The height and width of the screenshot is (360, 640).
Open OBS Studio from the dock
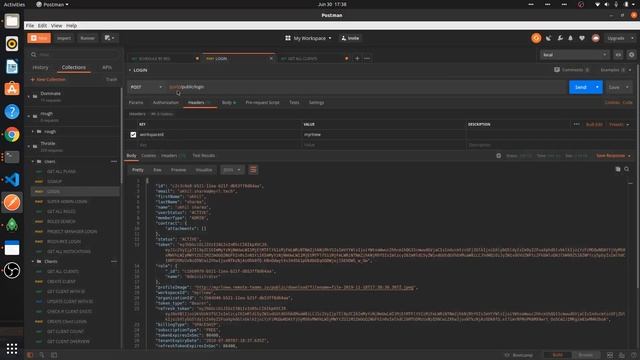coord(12,270)
